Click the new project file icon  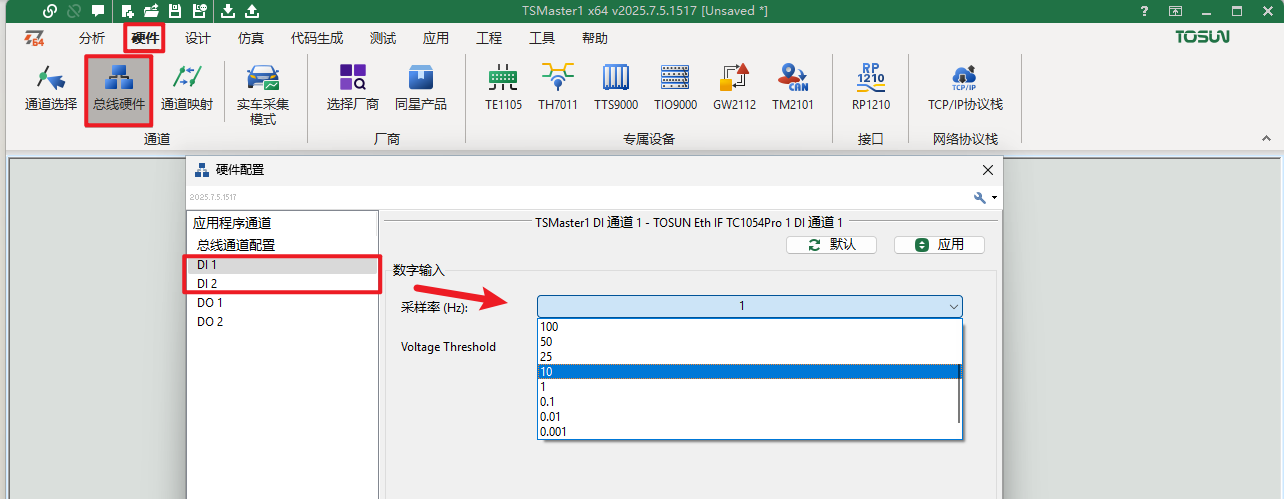click(x=128, y=11)
